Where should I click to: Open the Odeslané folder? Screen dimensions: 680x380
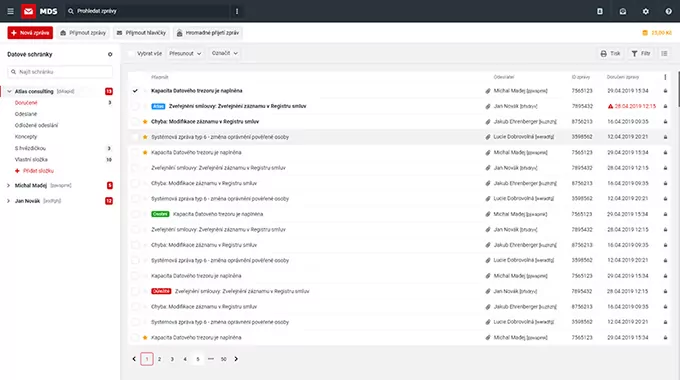[26, 114]
